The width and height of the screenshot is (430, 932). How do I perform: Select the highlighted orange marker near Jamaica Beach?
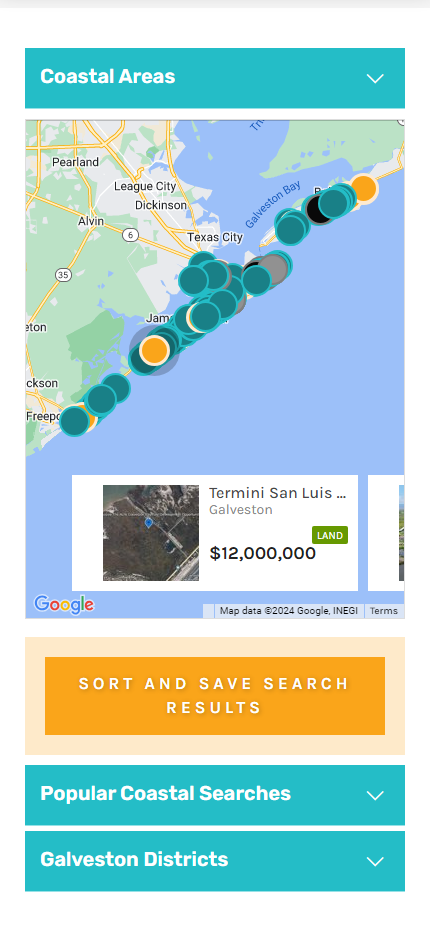155,350
